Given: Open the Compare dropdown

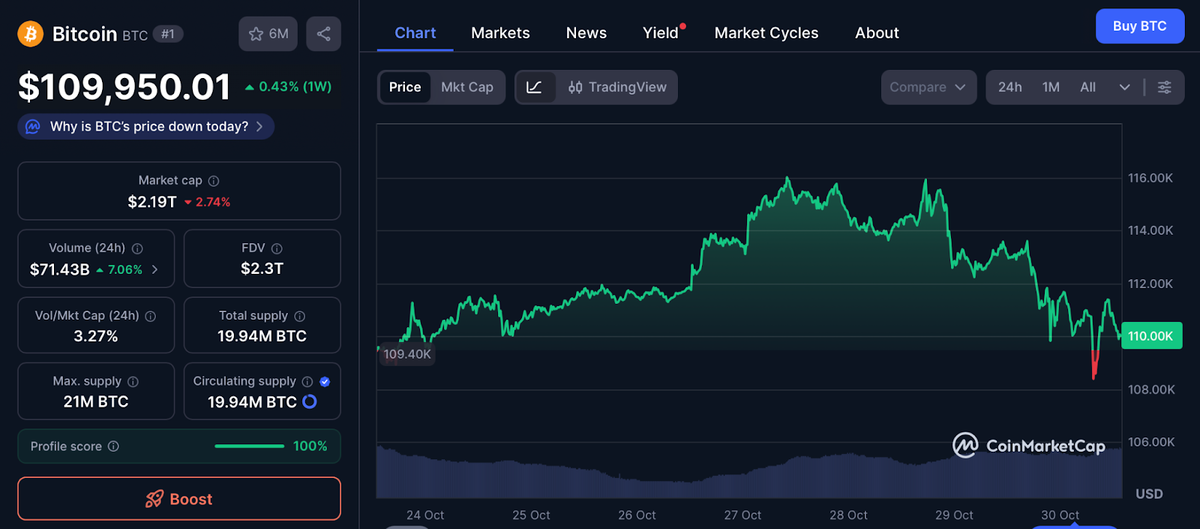Looking at the screenshot, I should click(x=928, y=87).
